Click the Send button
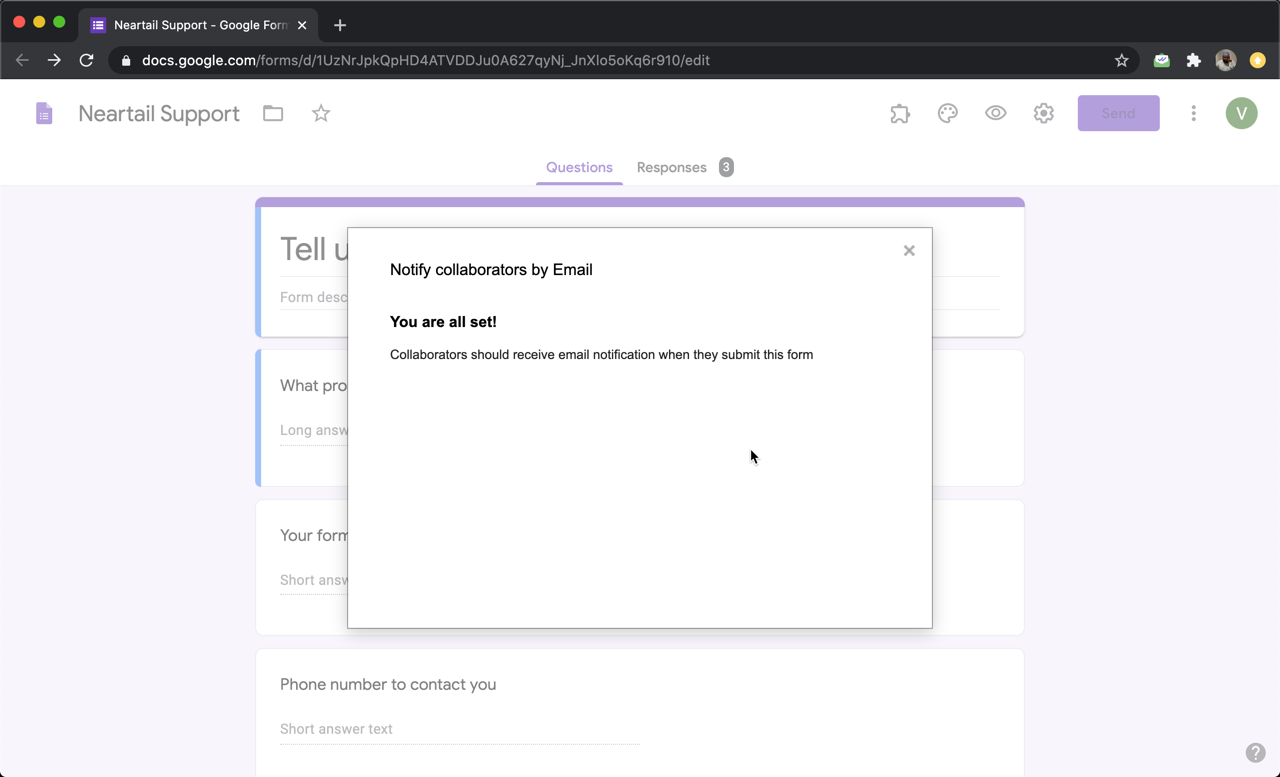 pos(1118,113)
